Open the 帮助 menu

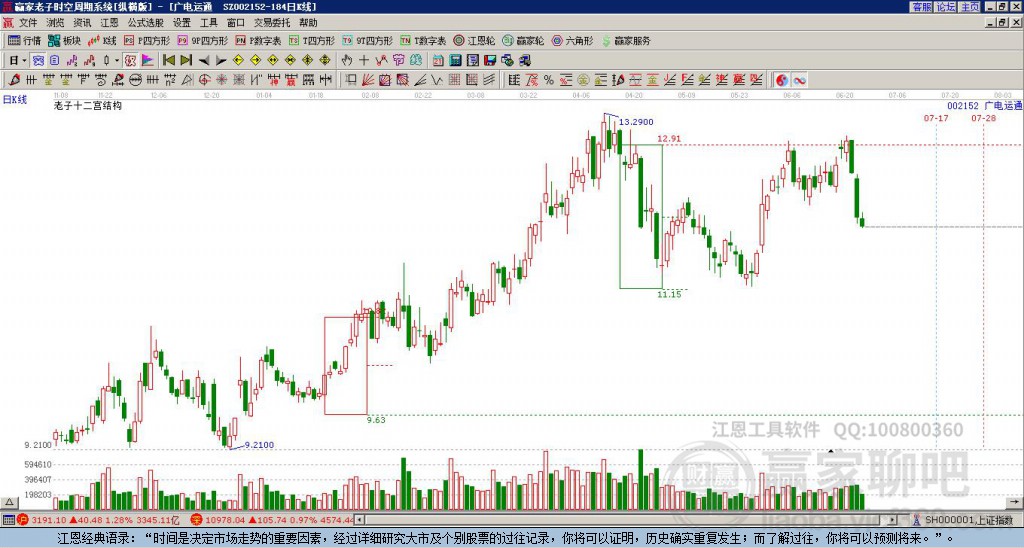point(308,23)
